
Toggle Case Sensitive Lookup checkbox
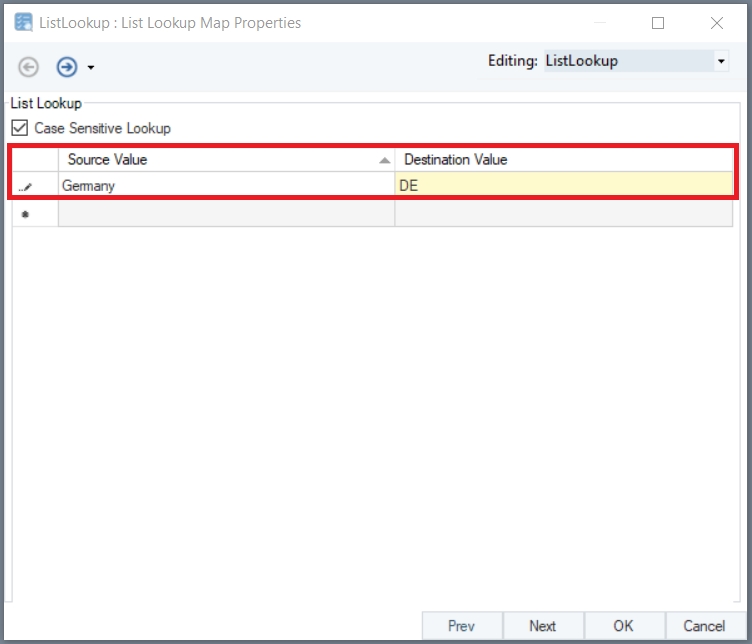pos(19,128)
